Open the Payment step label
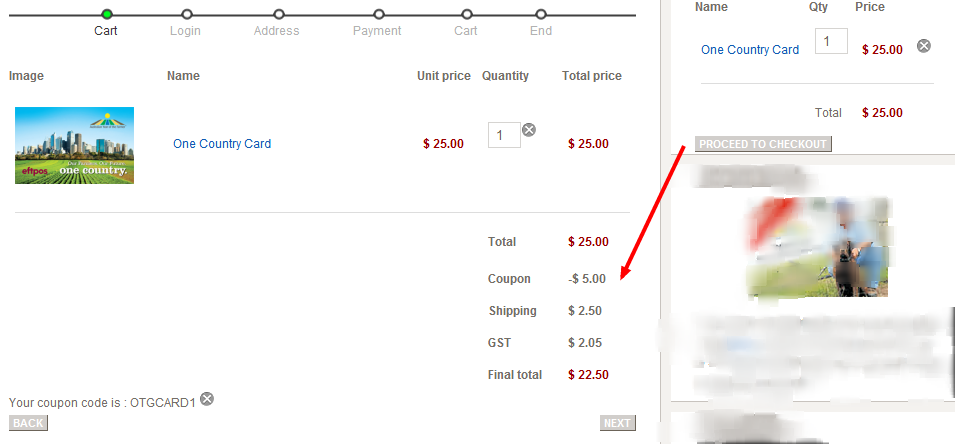955x444 pixels. pyautogui.click(x=377, y=30)
